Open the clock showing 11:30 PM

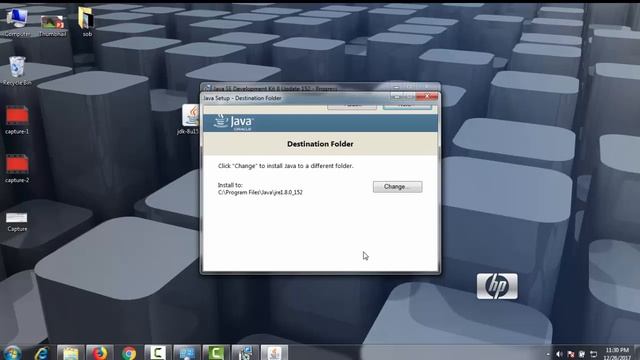(617, 353)
